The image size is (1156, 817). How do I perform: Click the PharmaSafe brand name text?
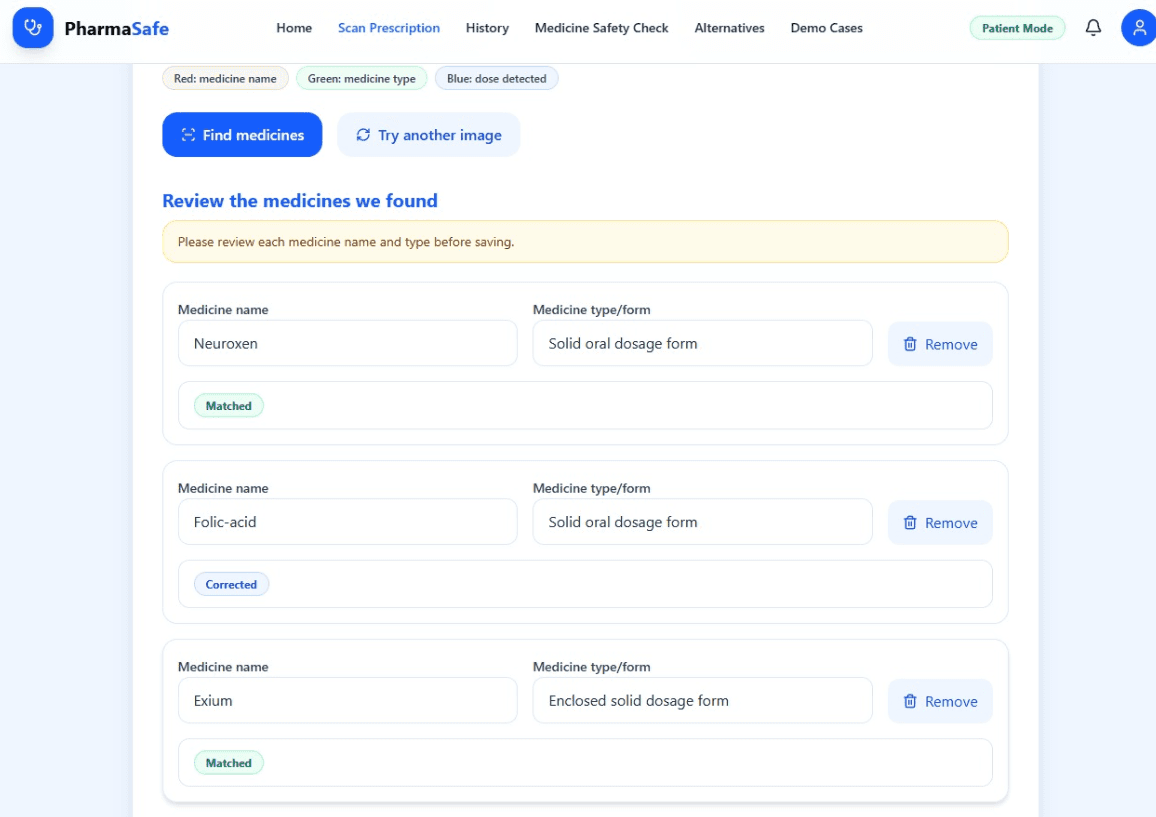[116, 29]
